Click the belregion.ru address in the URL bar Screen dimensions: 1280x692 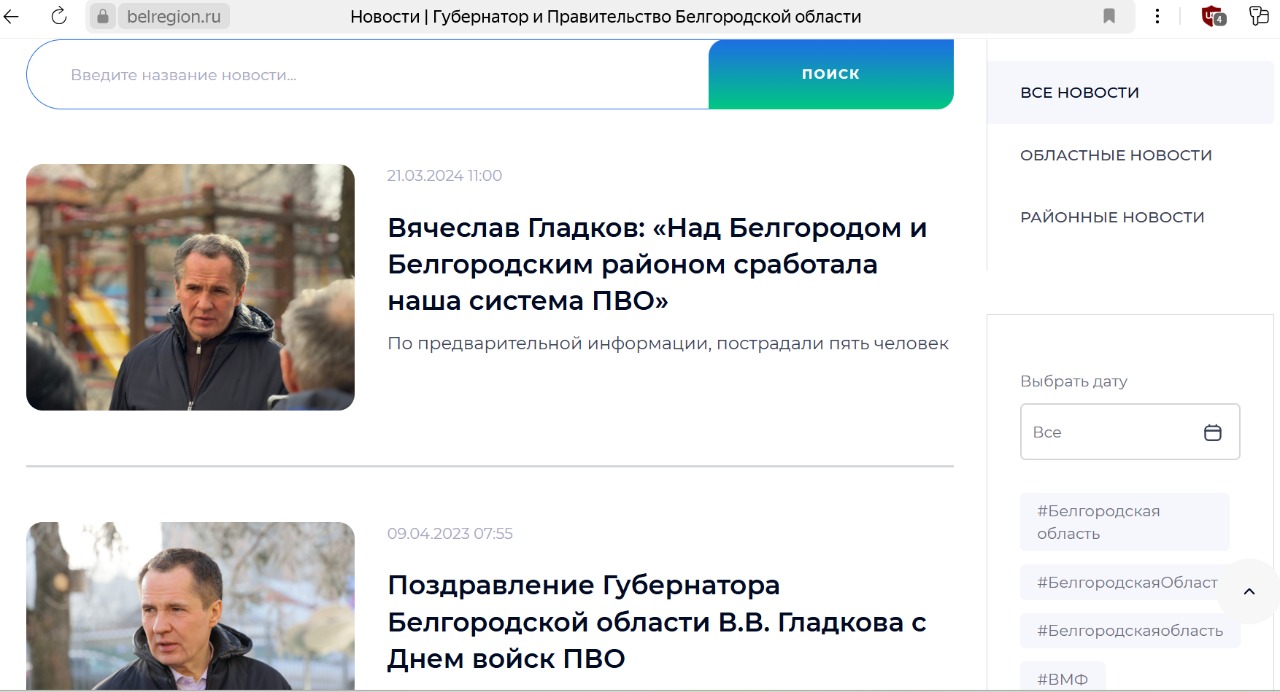coord(174,16)
